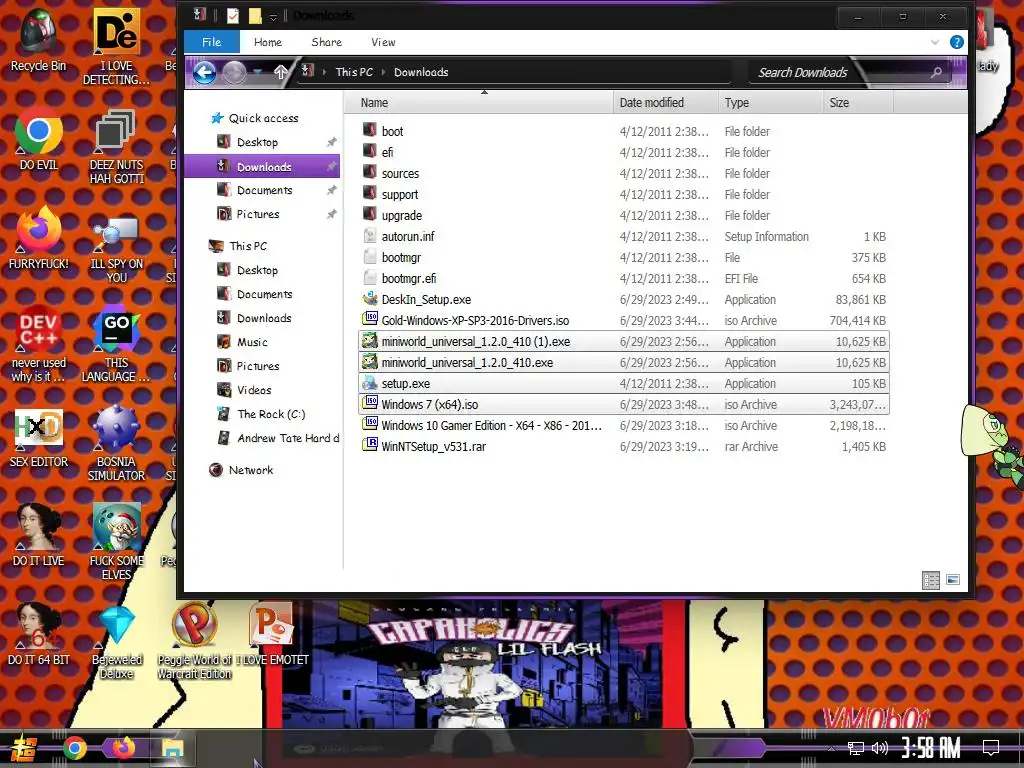
Task: Open the Home ribbon tab
Action: tap(268, 42)
